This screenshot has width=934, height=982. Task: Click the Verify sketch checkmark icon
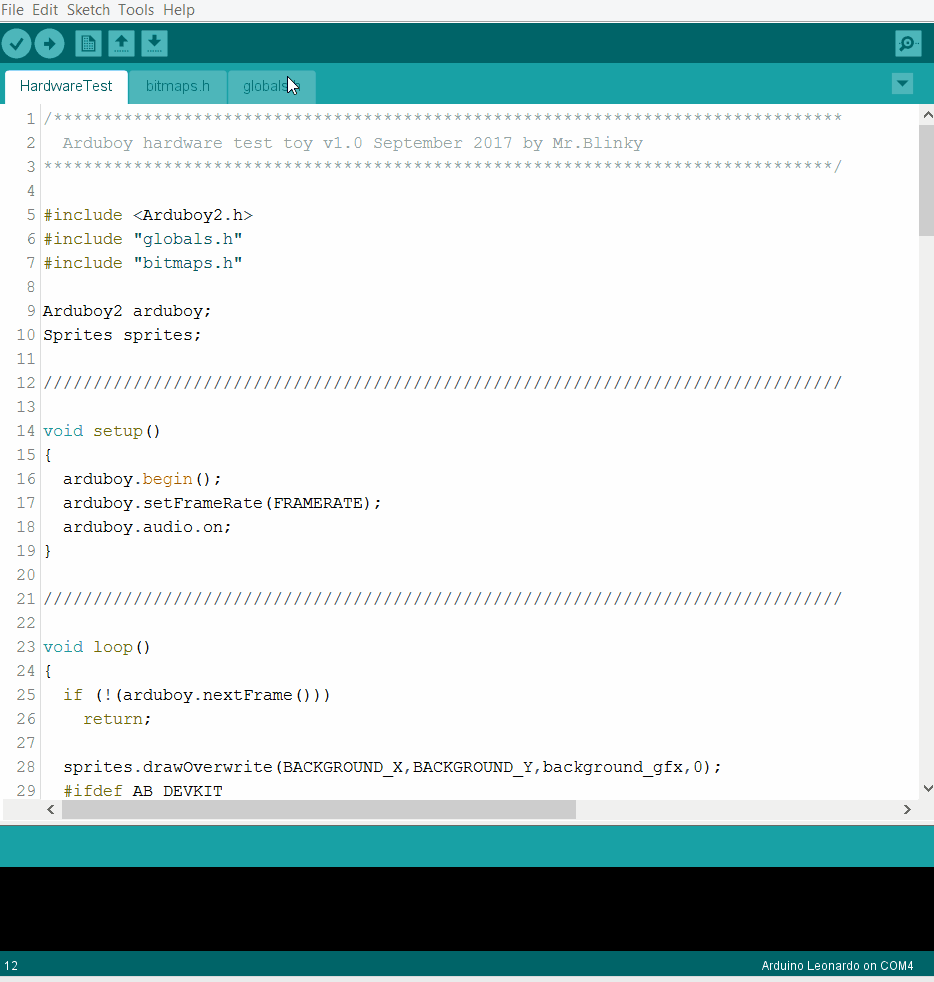pos(17,44)
